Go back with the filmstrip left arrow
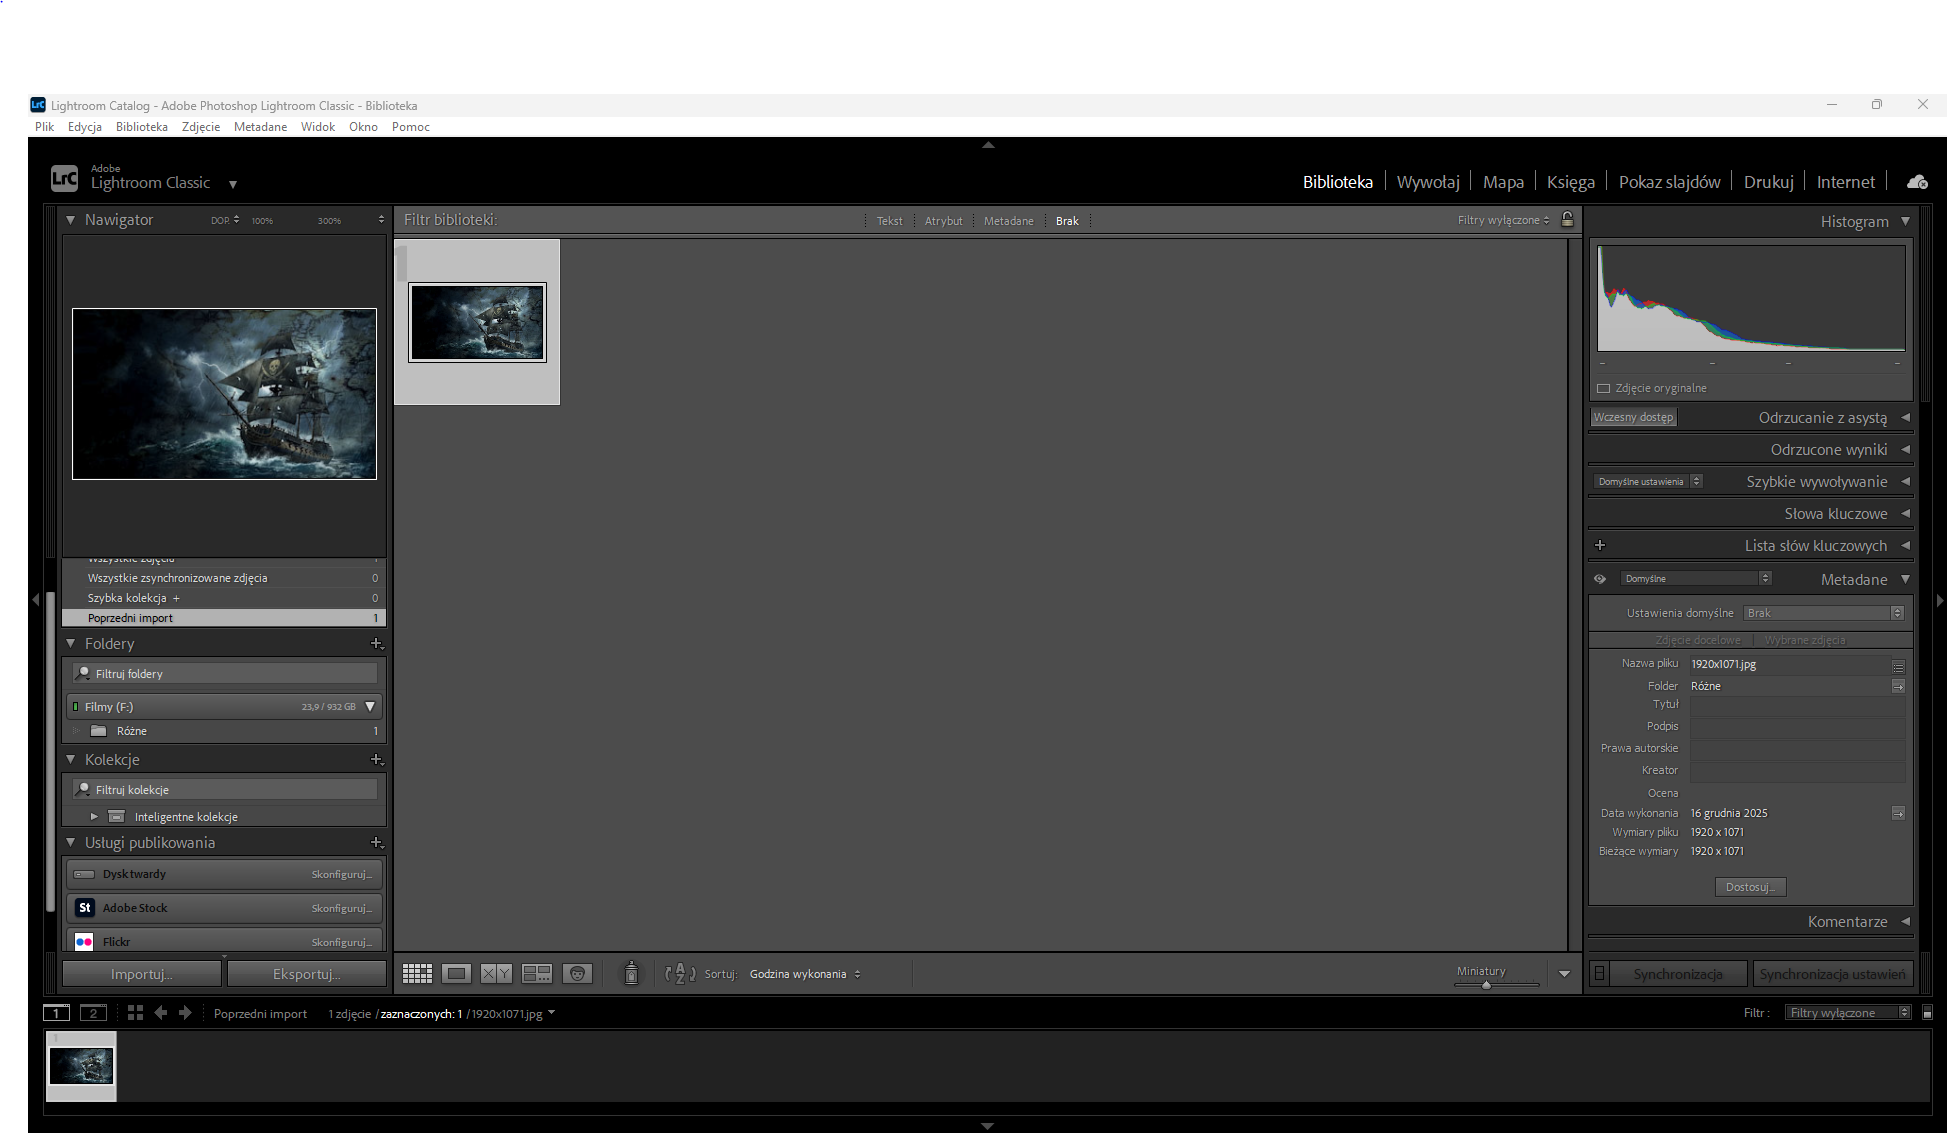Image resolution: width=1947 pixels, height=1133 pixels. pos(161,1013)
